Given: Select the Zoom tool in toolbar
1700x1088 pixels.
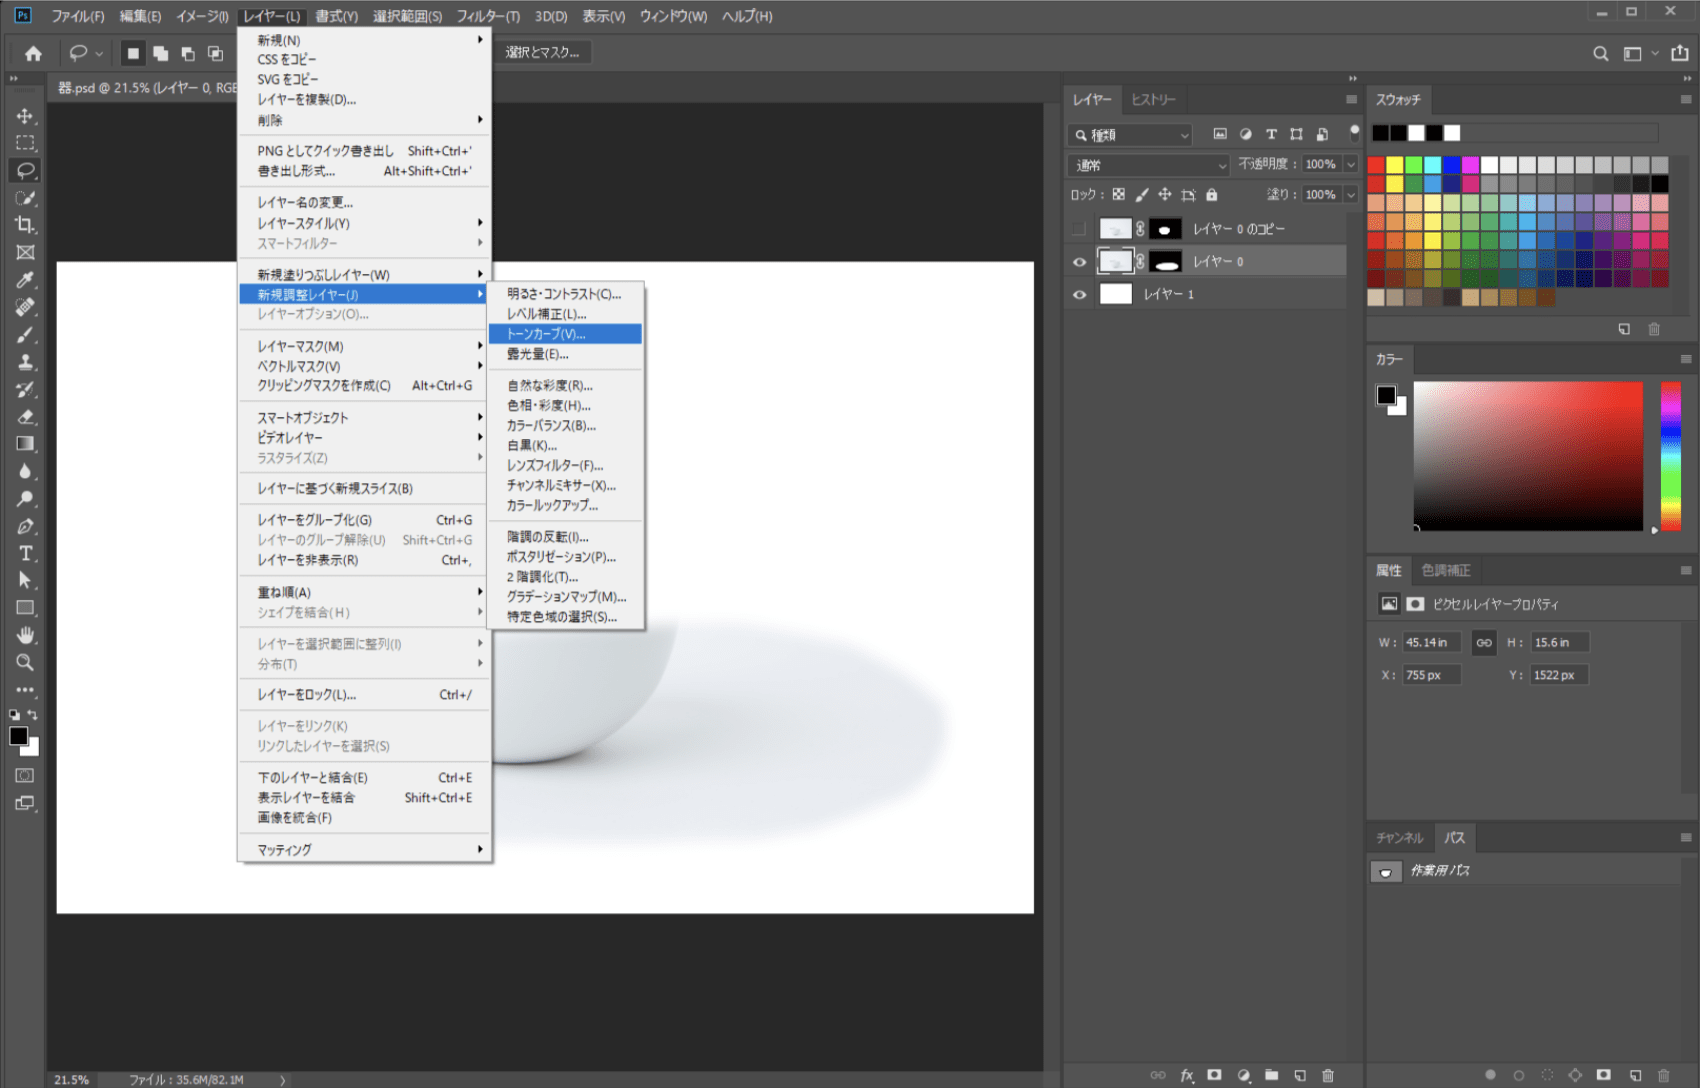Looking at the screenshot, I should (25, 662).
